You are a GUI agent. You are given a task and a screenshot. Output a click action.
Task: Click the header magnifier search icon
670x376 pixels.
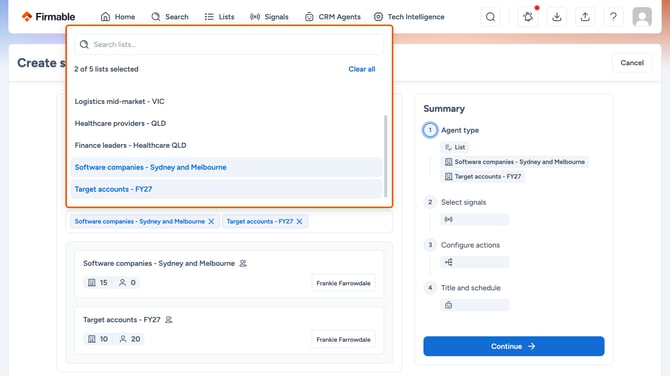tap(491, 17)
